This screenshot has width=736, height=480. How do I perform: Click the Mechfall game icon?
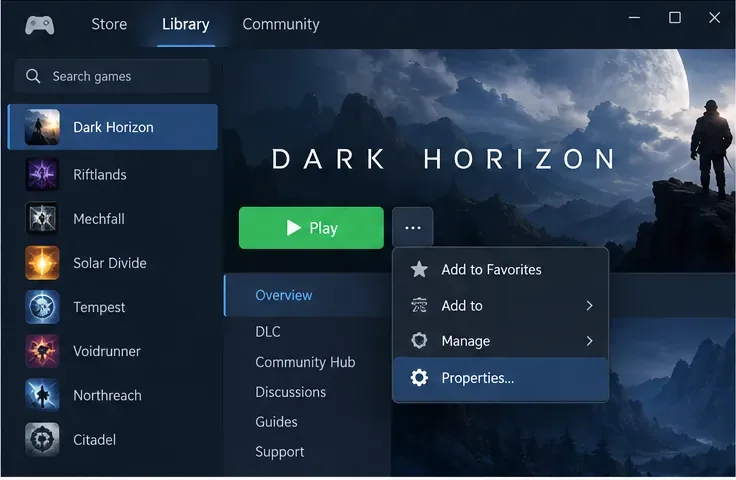pyautogui.click(x=42, y=219)
